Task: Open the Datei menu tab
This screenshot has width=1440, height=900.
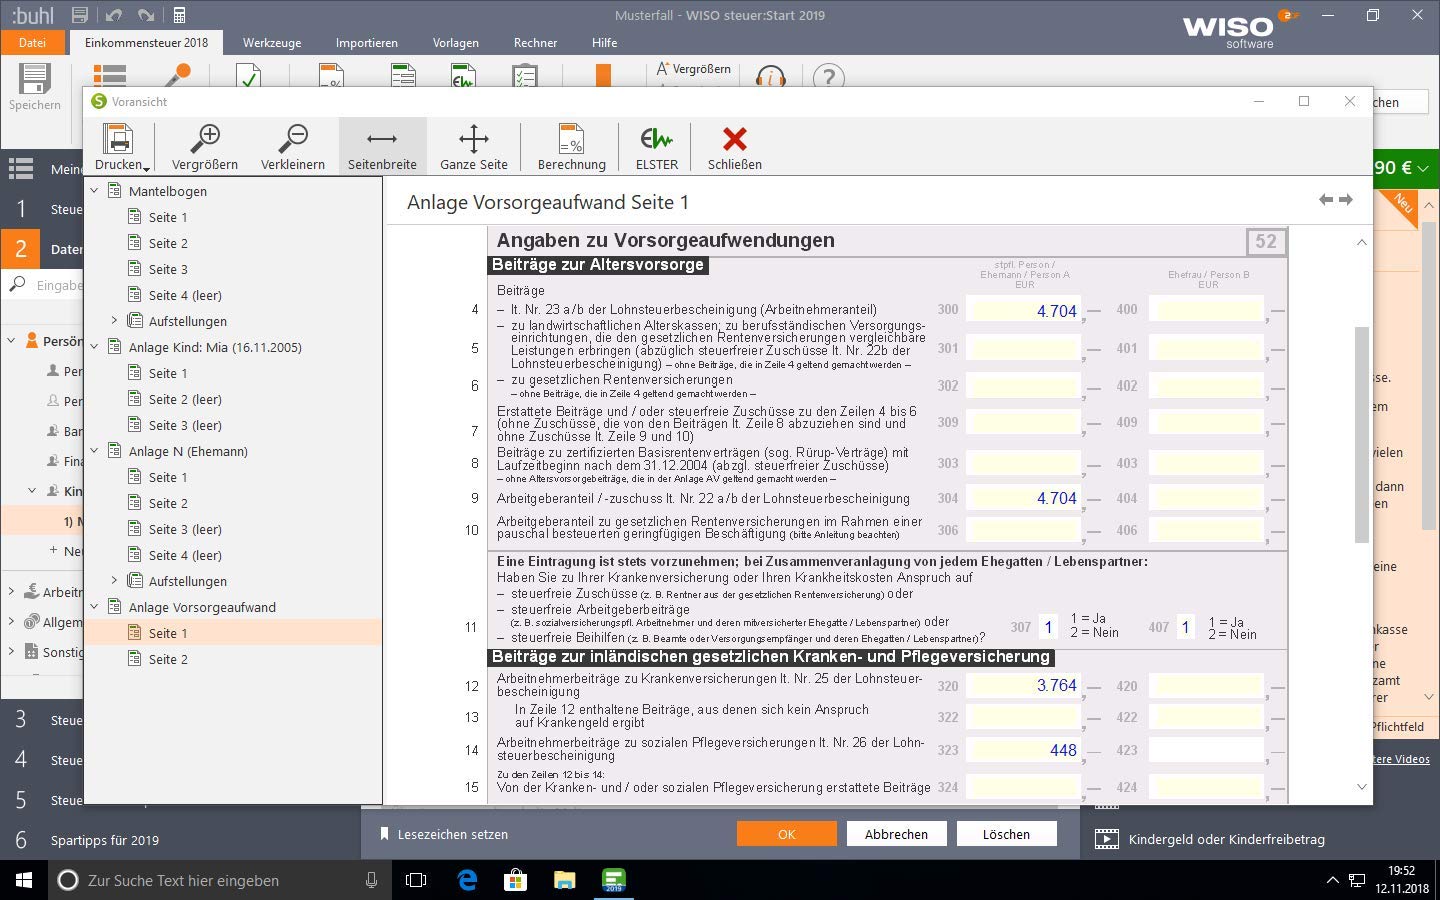Action: point(32,42)
